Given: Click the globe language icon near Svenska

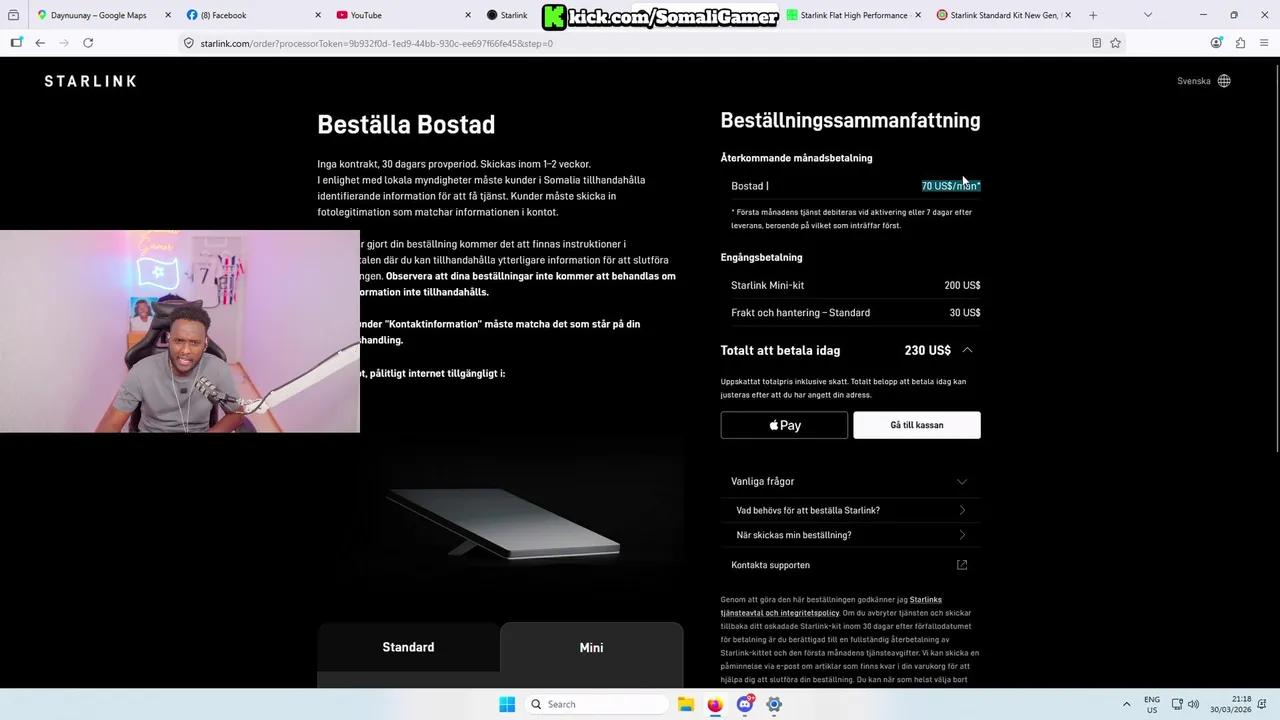Looking at the screenshot, I should click(1224, 81).
